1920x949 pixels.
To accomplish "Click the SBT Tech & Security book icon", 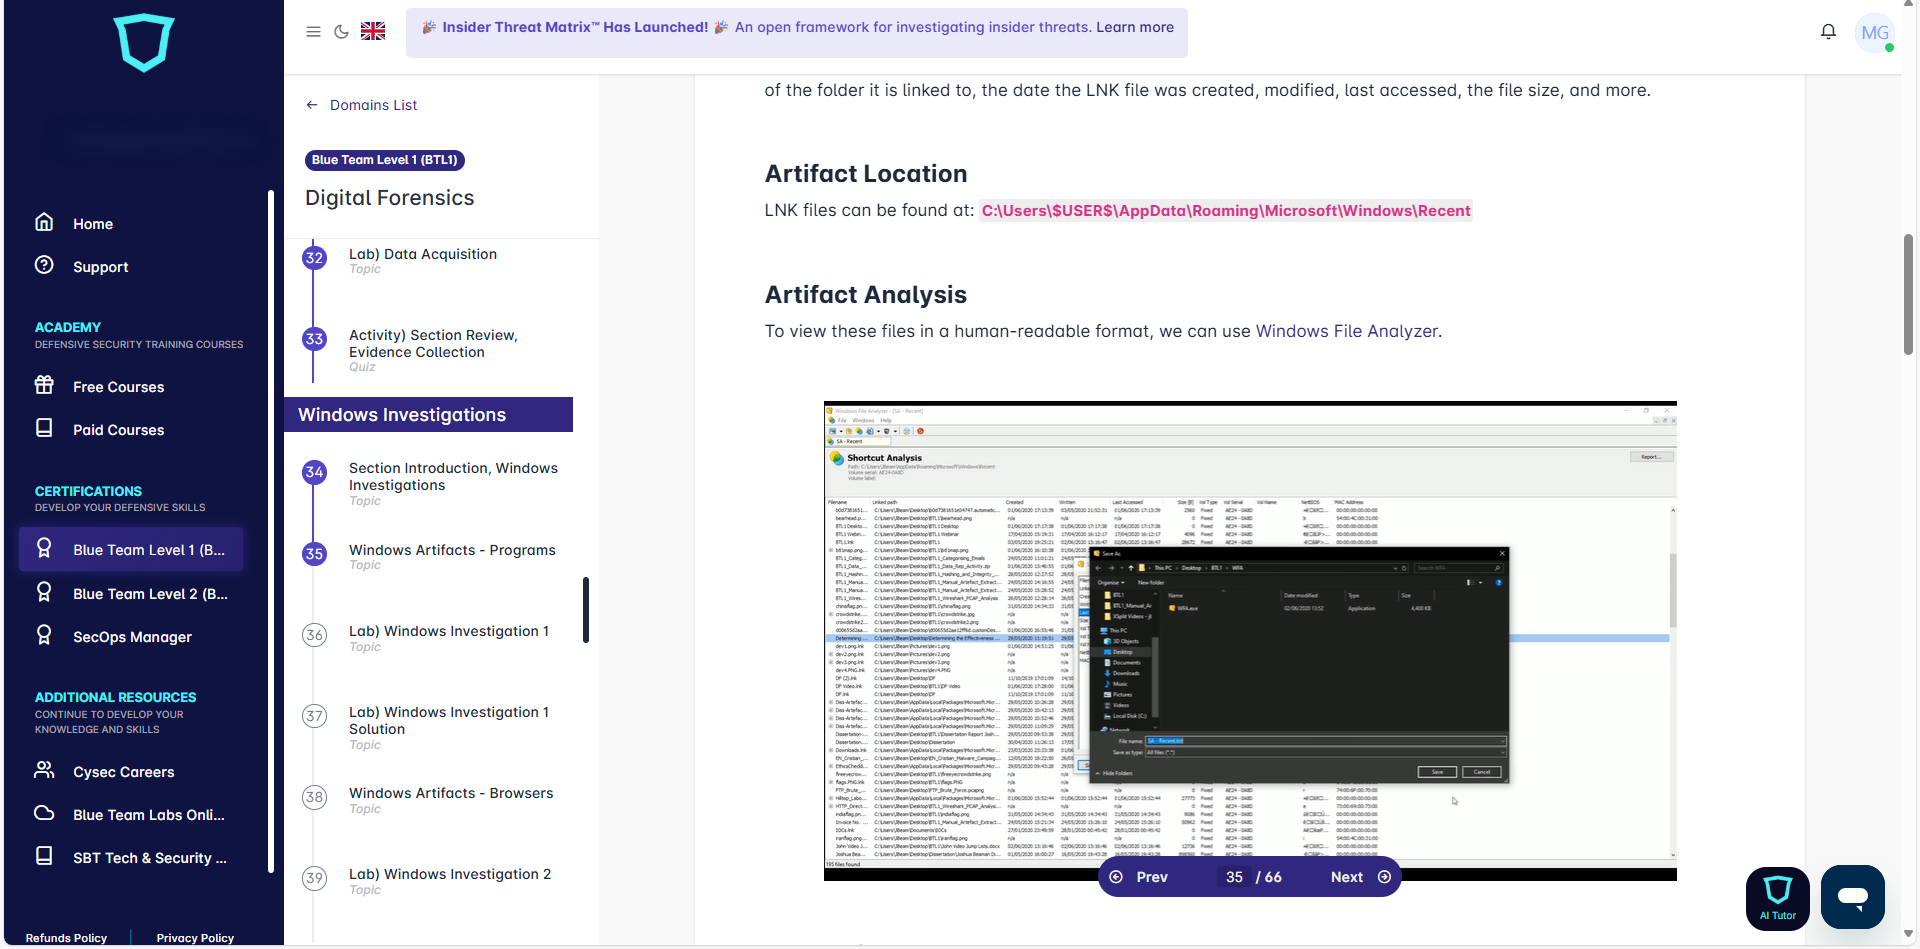I will click(x=44, y=856).
